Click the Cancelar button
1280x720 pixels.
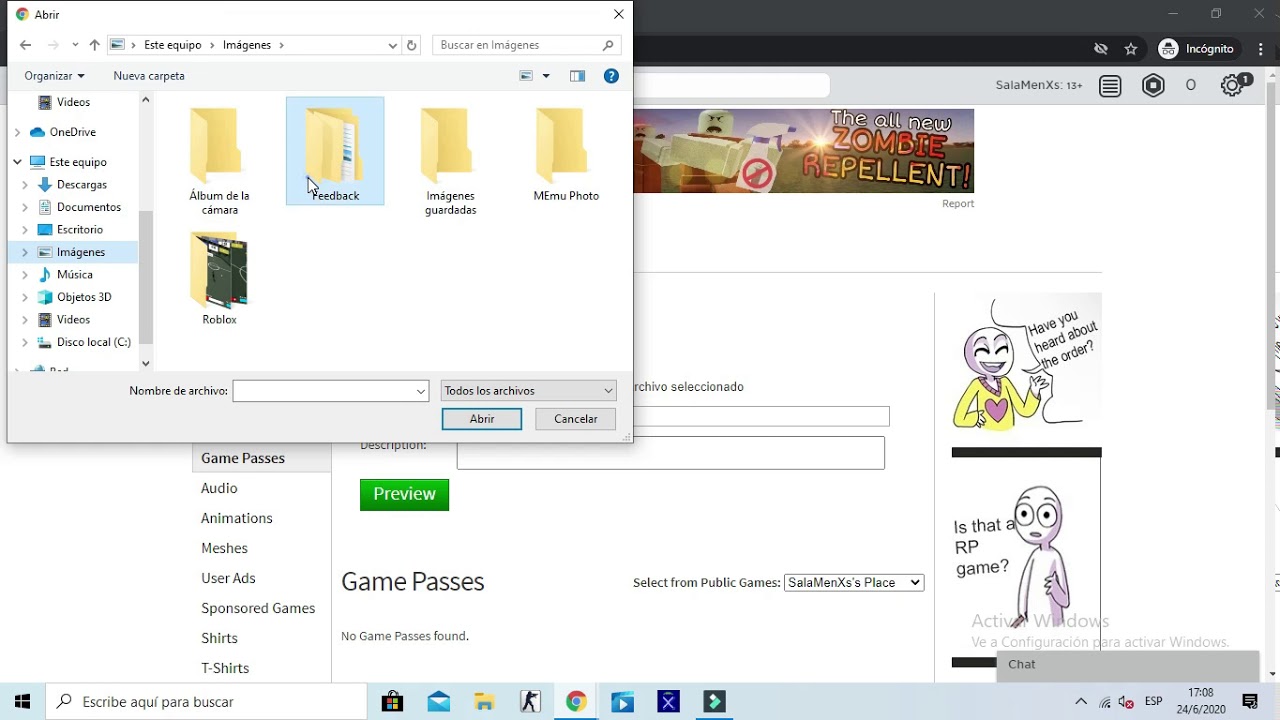[576, 419]
